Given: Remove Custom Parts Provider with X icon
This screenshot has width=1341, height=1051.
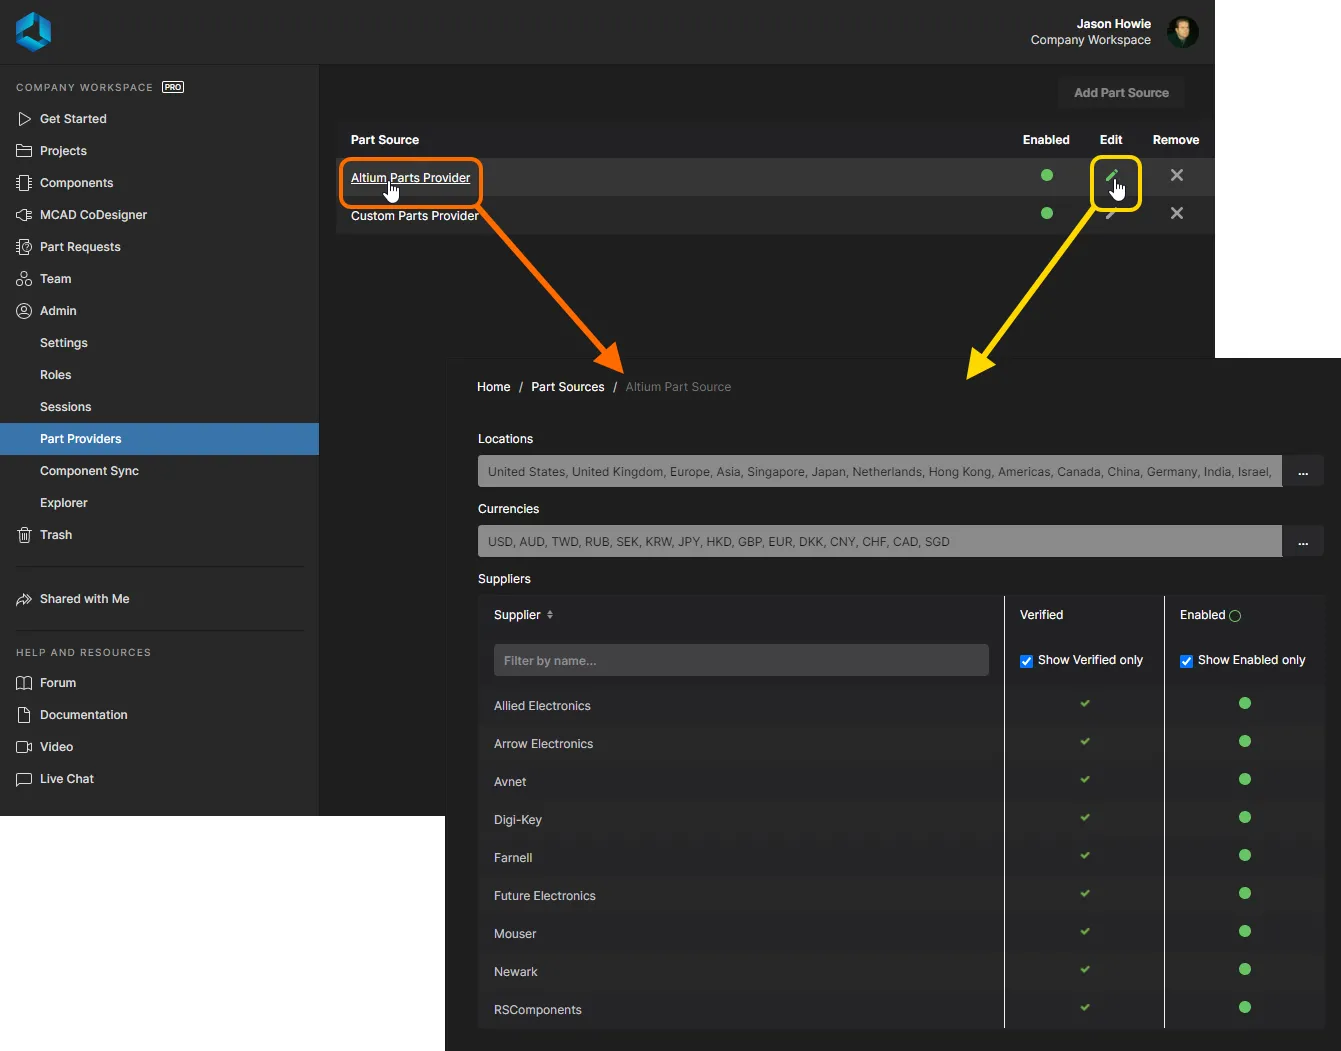Looking at the screenshot, I should 1177,213.
